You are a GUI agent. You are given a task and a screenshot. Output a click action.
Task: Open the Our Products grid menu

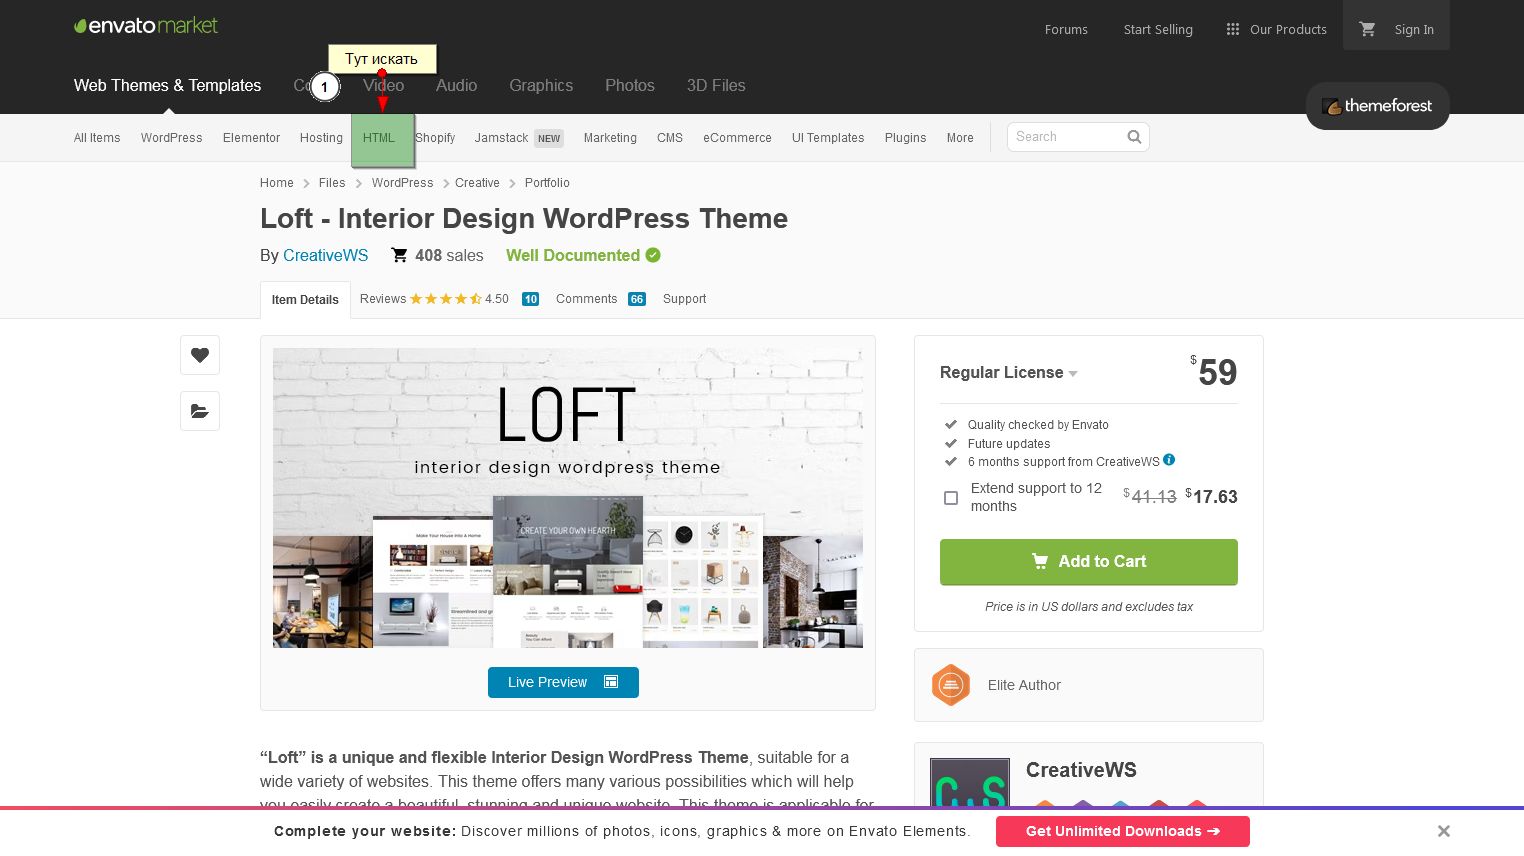point(1276,29)
